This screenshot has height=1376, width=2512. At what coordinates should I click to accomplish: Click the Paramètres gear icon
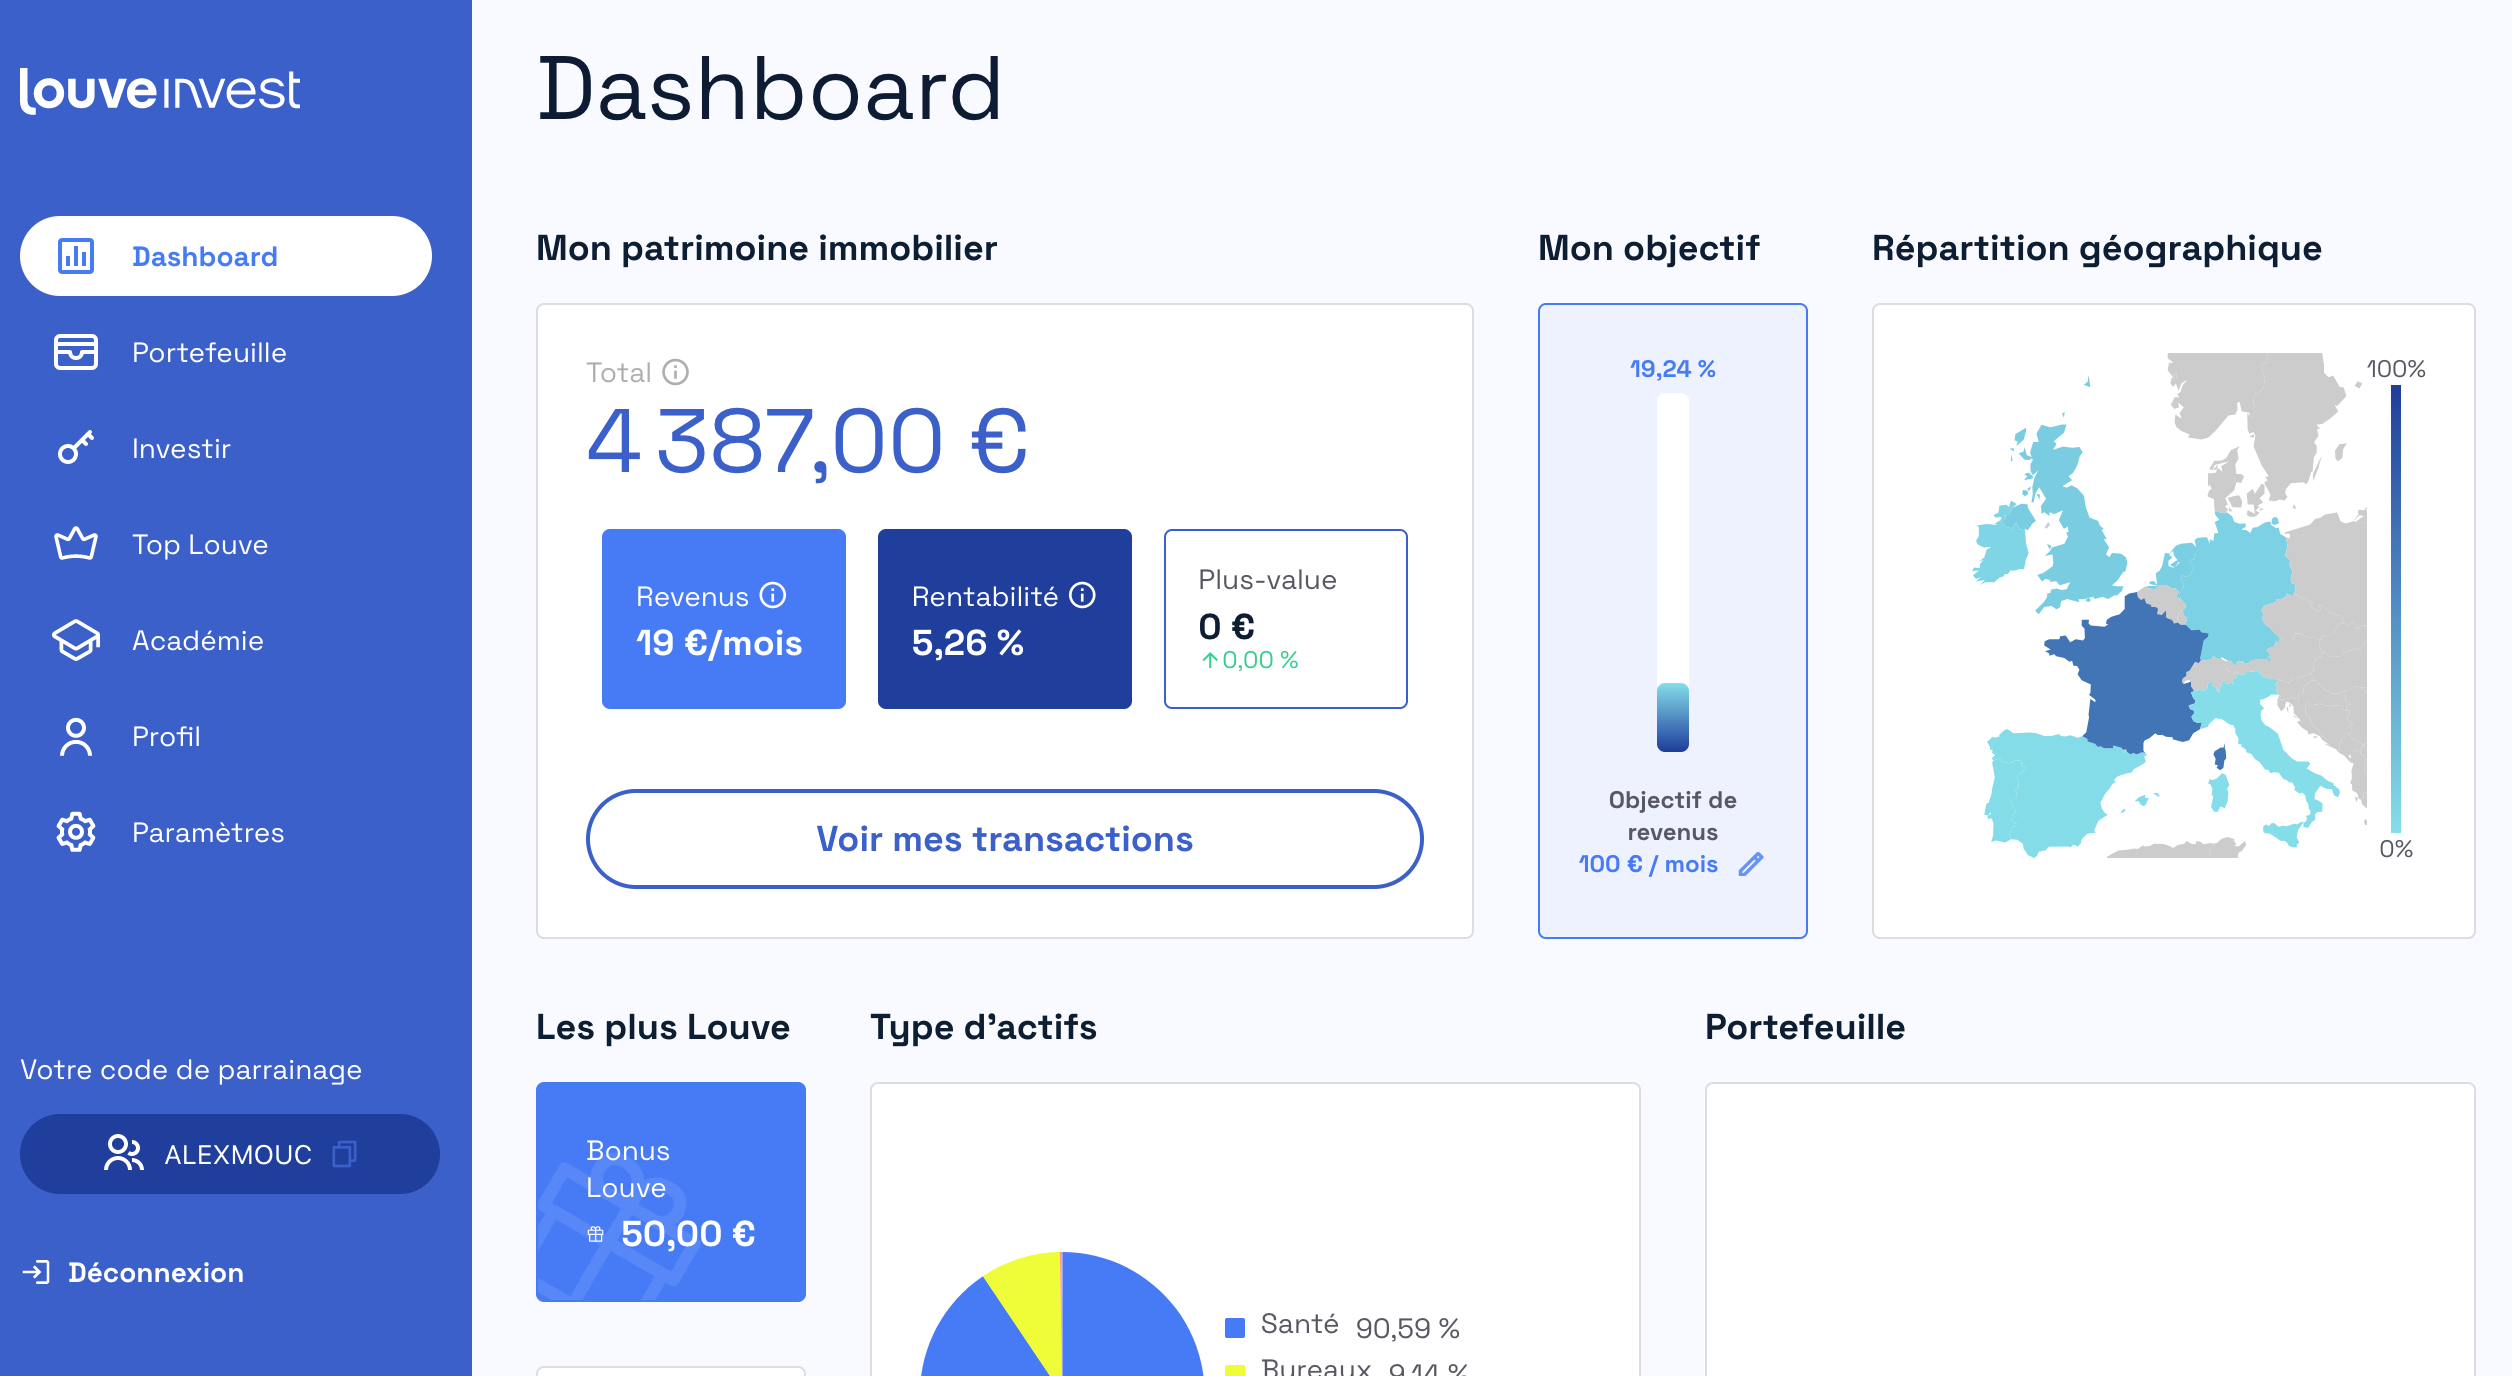coord(76,832)
